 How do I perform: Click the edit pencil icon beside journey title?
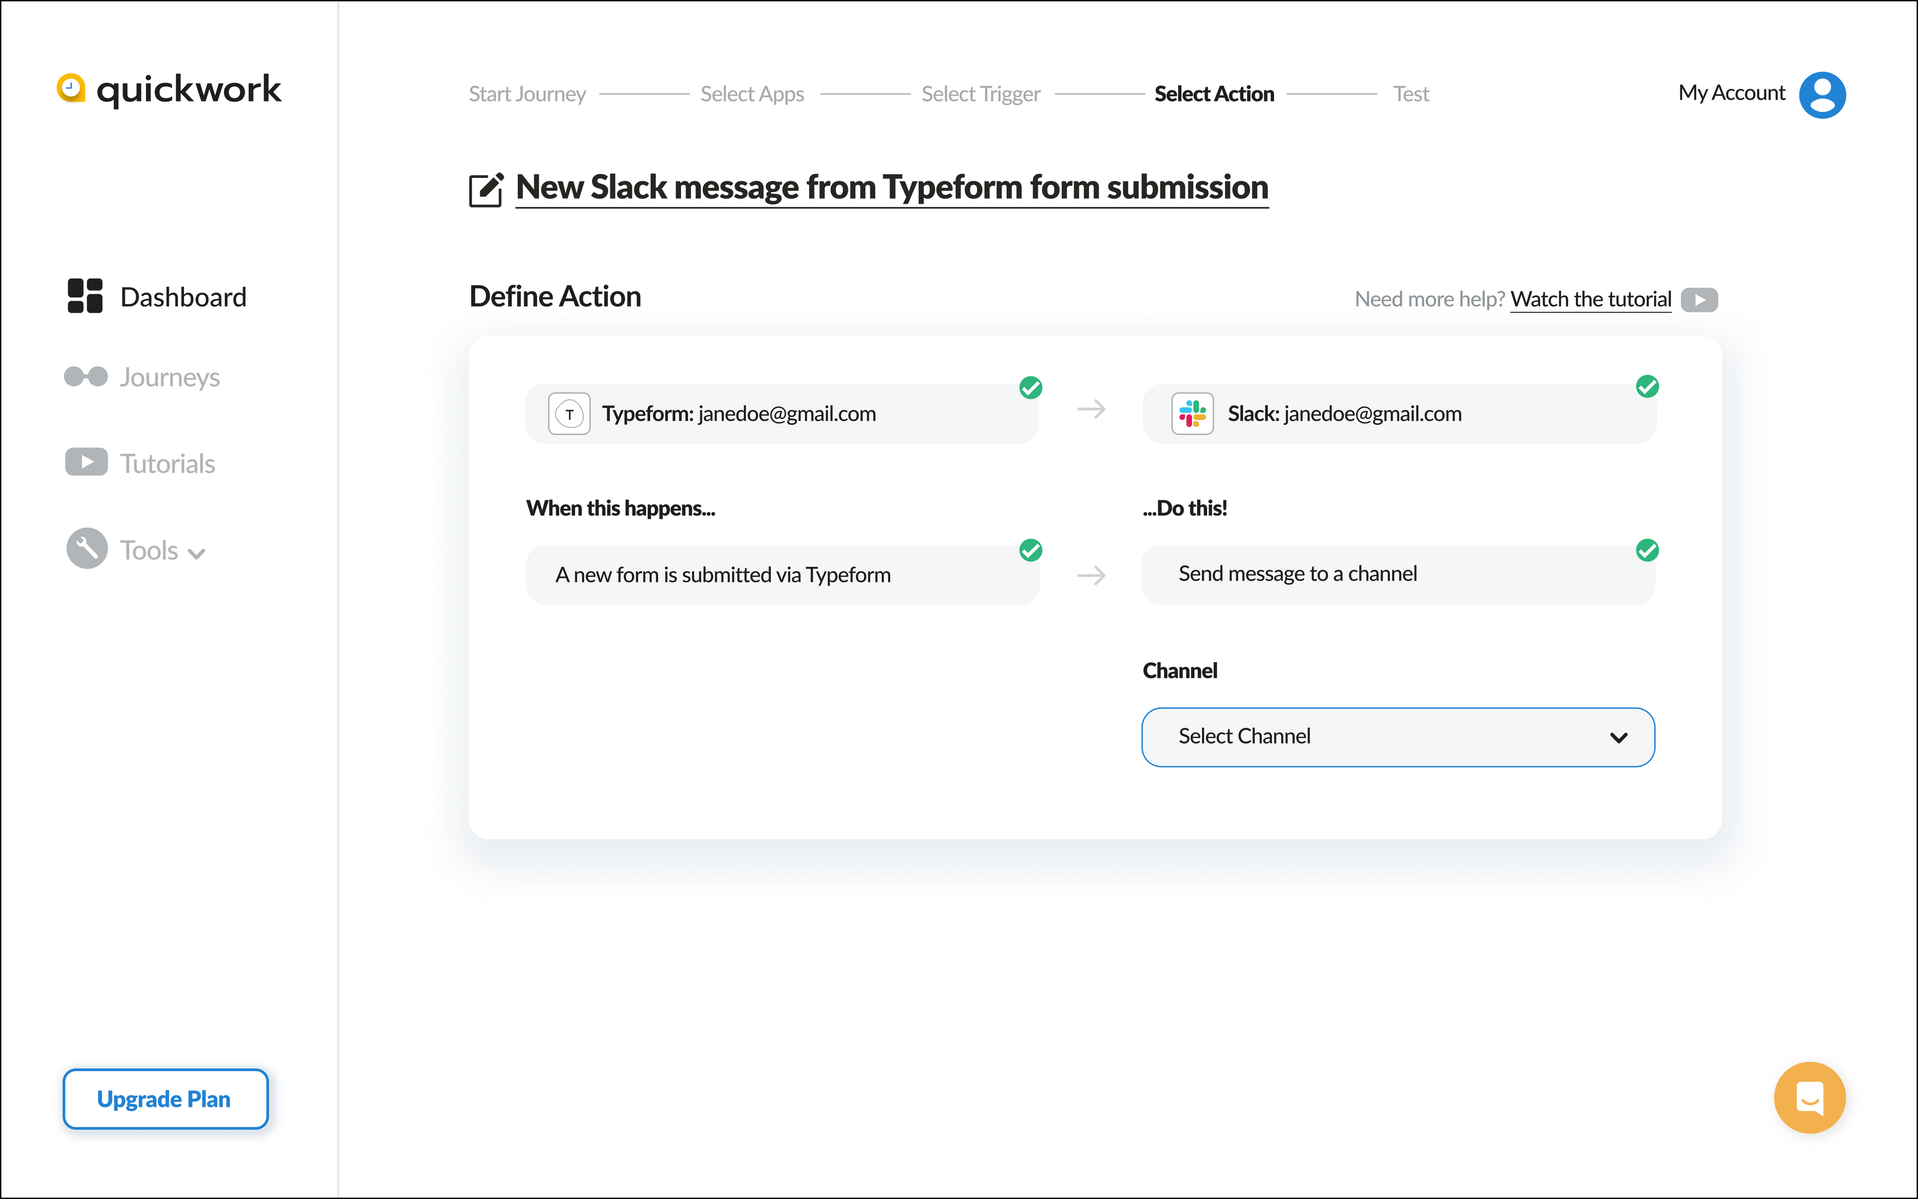tap(486, 189)
